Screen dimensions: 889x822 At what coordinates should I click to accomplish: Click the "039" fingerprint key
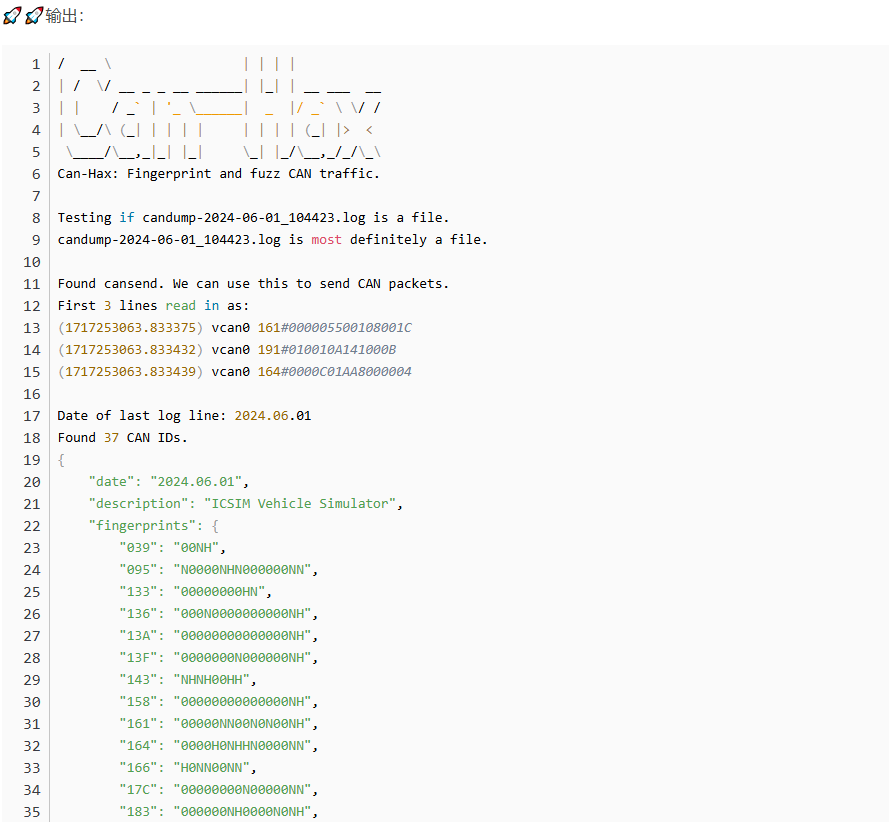click(x=138, y=547)
